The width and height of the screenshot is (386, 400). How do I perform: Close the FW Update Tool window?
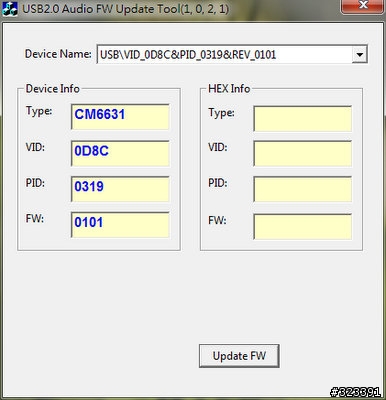(x=362, y=6)
